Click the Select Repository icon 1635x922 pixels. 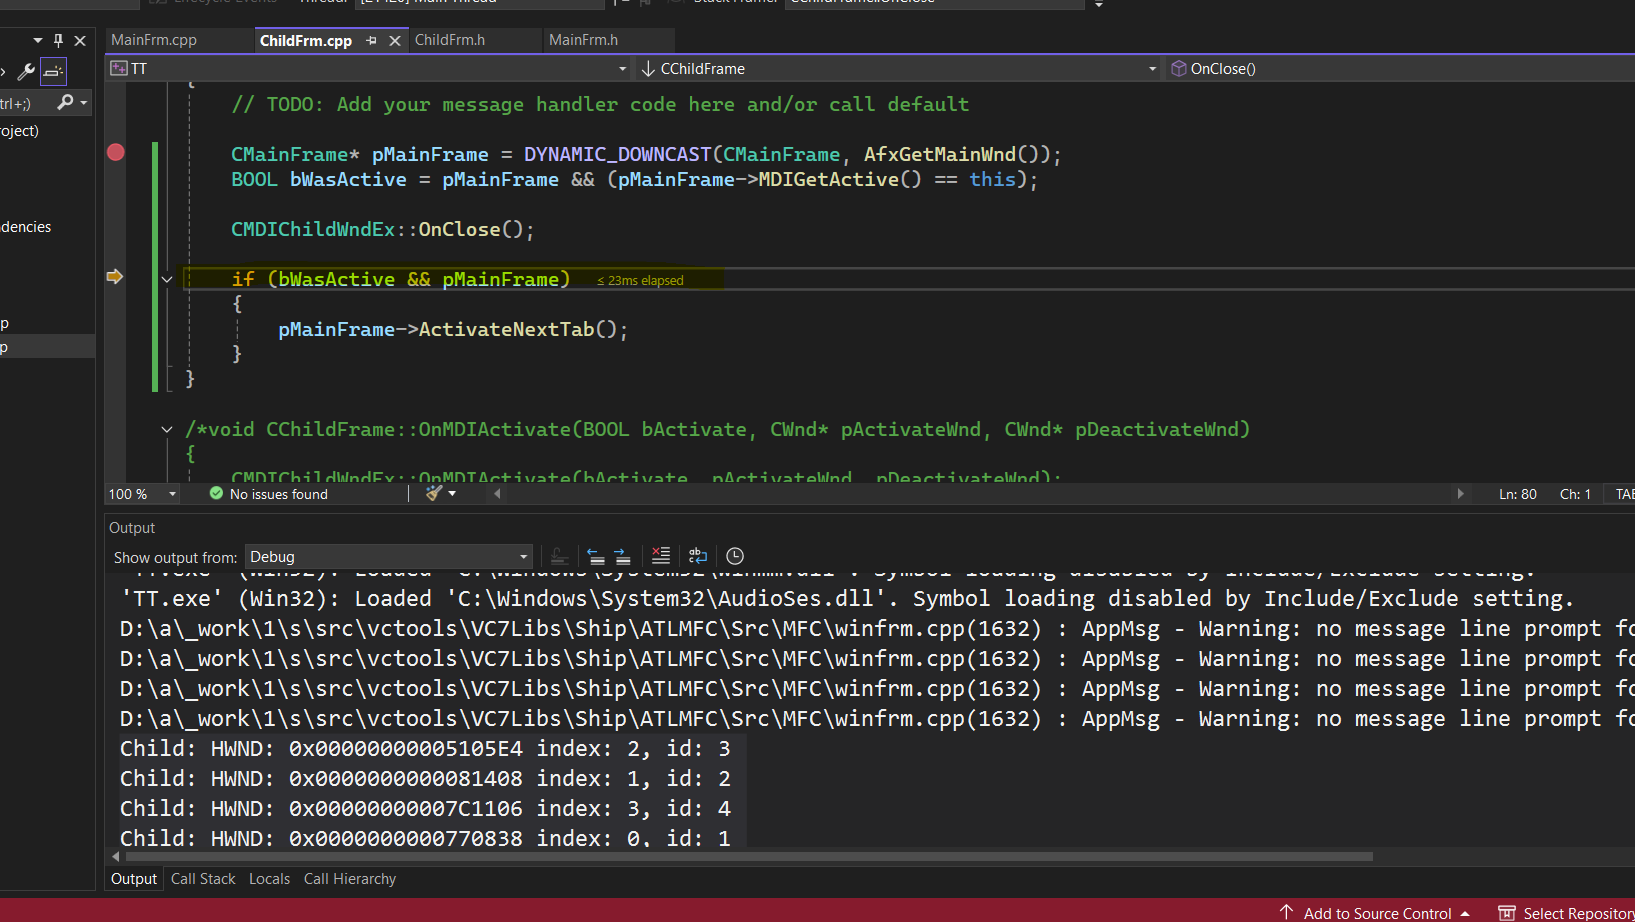[1507, 913]
